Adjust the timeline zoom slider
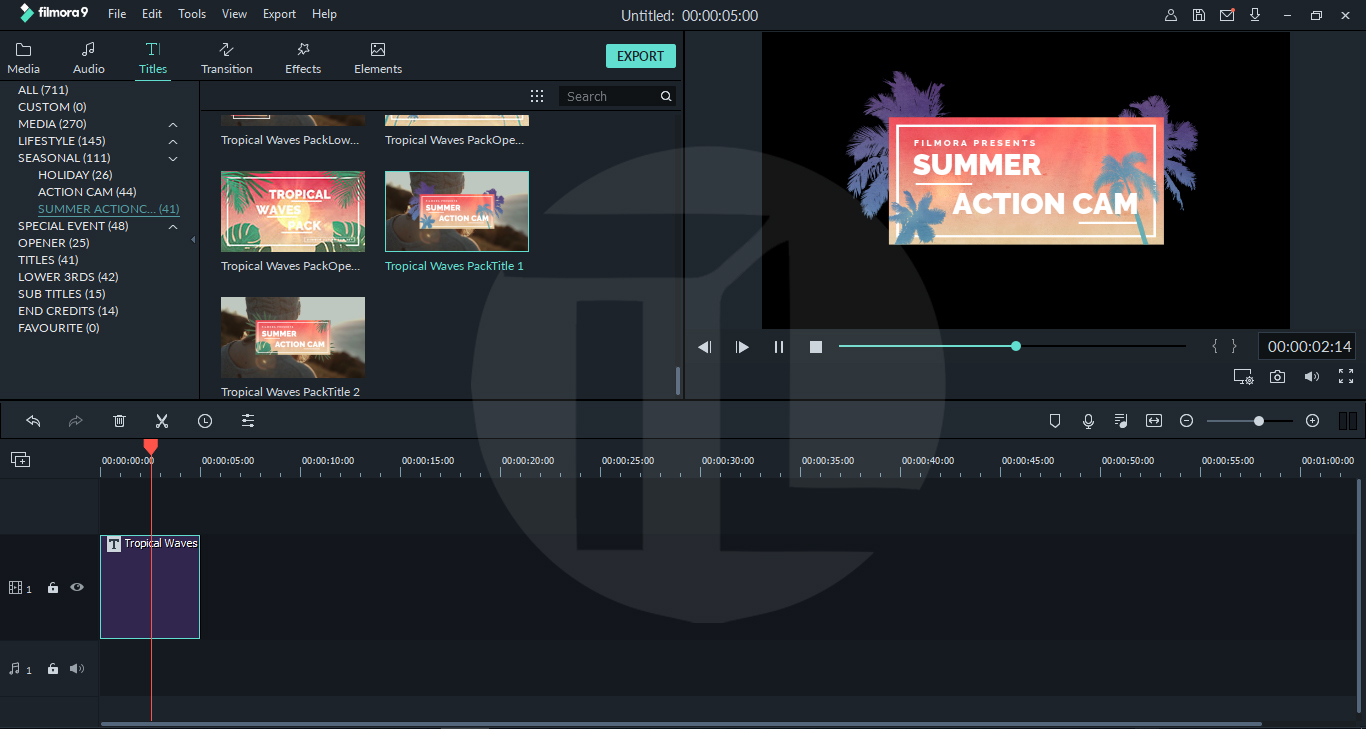Screen dimensions: 1366x729 [1257, 420]
